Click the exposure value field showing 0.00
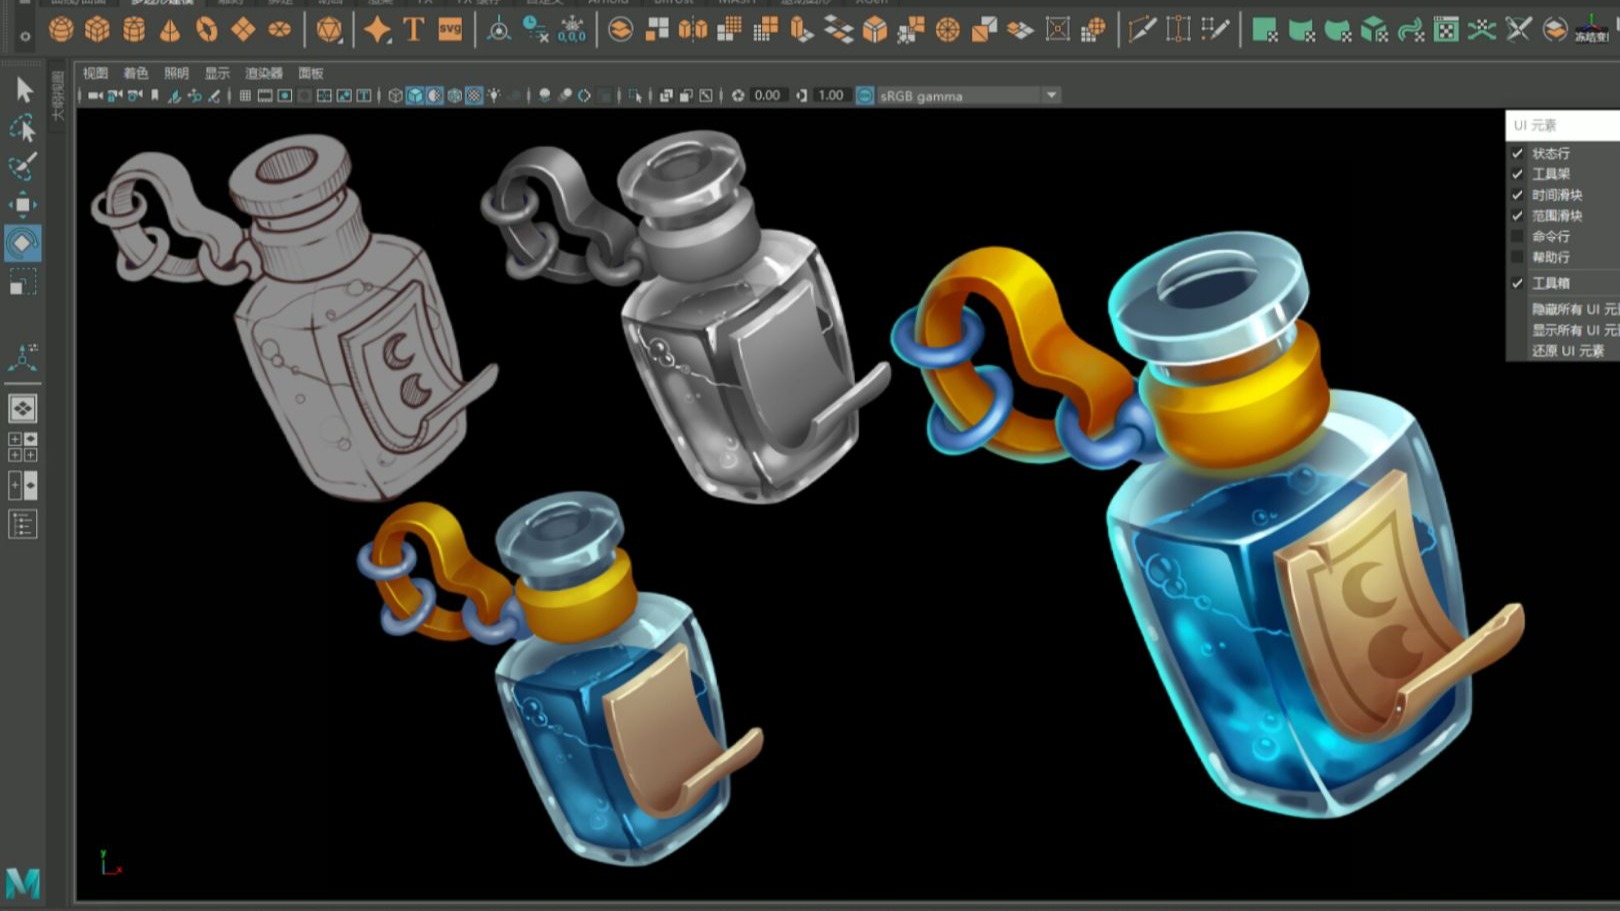Screen dimensions: 1620x911 point(767,96)
